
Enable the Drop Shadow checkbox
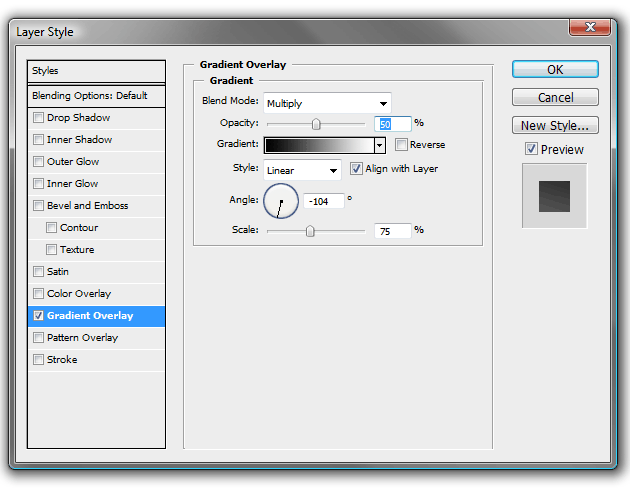[39, 117]
